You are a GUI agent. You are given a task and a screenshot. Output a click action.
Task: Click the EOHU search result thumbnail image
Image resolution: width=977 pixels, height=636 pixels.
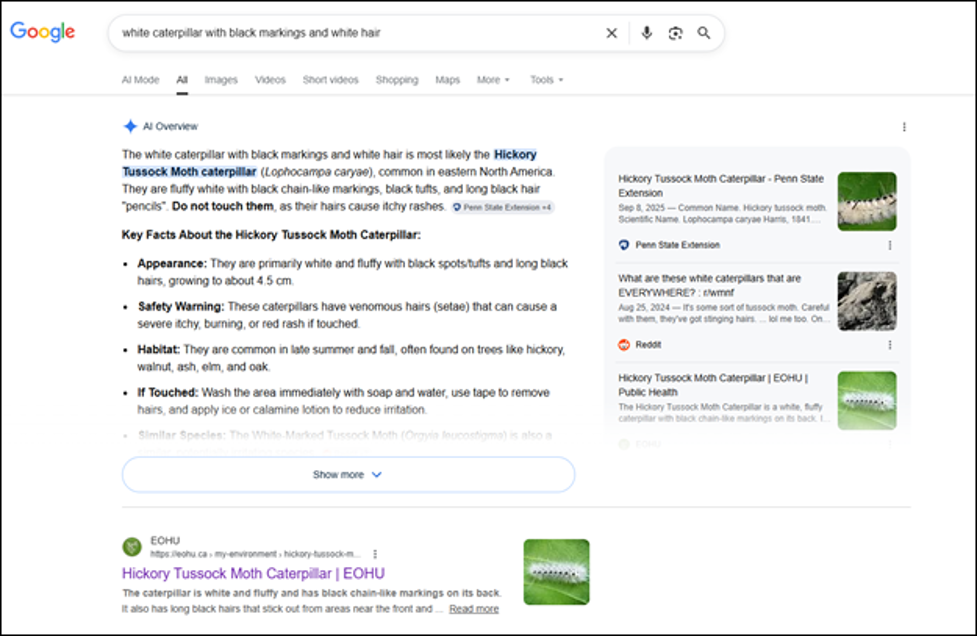point(556,572)
